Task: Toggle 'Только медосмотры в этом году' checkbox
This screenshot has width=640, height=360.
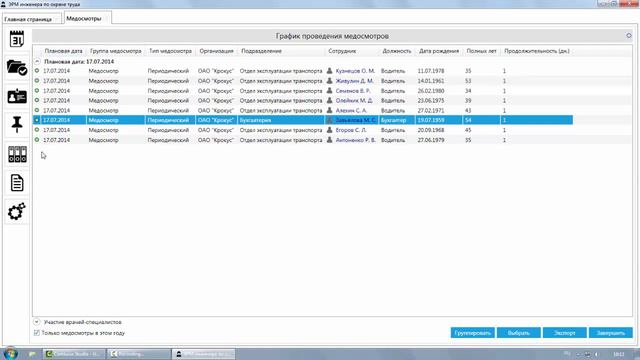Action: pos(37,333)
